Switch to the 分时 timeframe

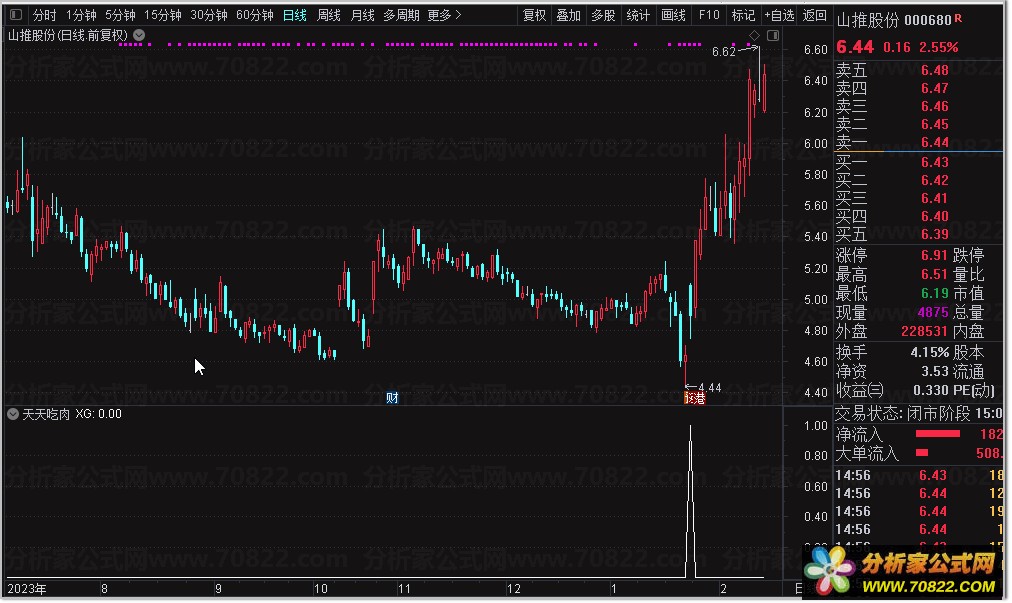[45, 15]
